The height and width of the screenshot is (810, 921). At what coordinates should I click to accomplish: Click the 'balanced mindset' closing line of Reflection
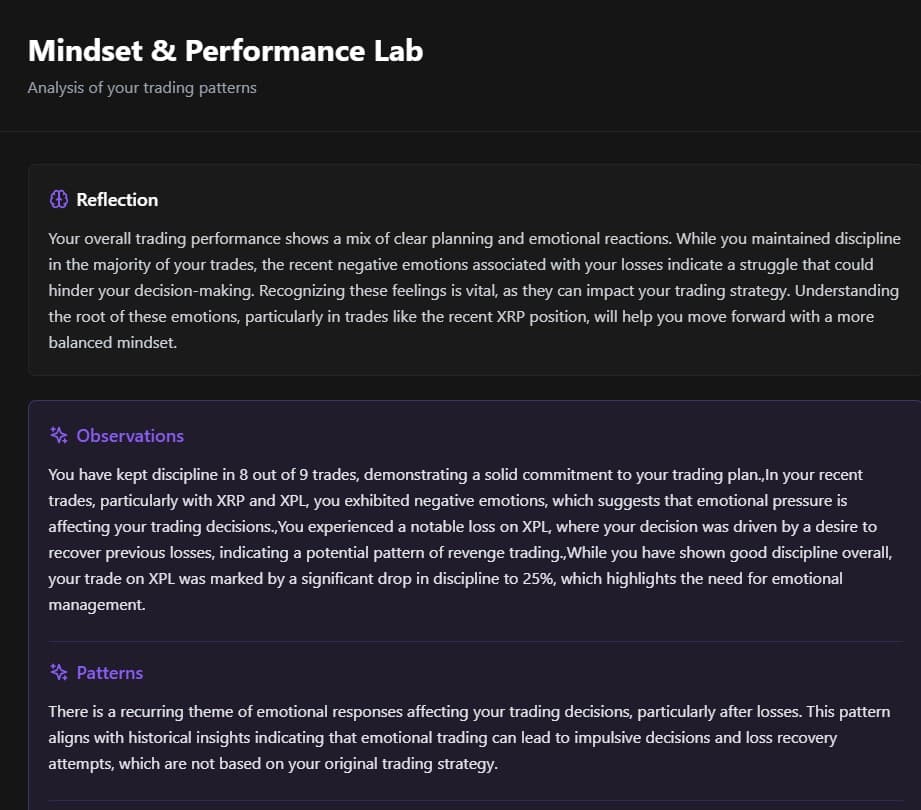point(111,343)
